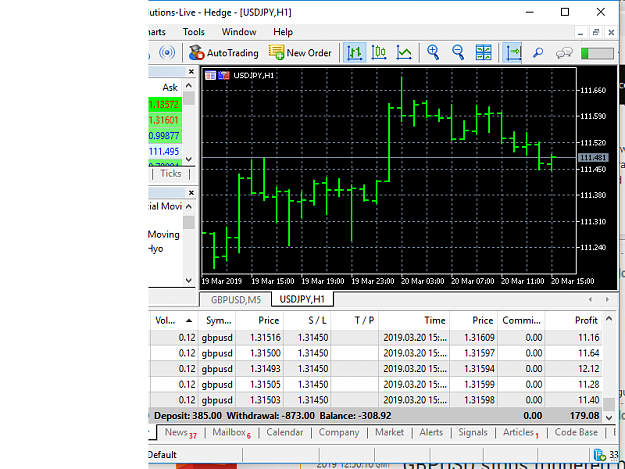Open the Alerts tab
625x469 pixels.
tap(431, 433)
